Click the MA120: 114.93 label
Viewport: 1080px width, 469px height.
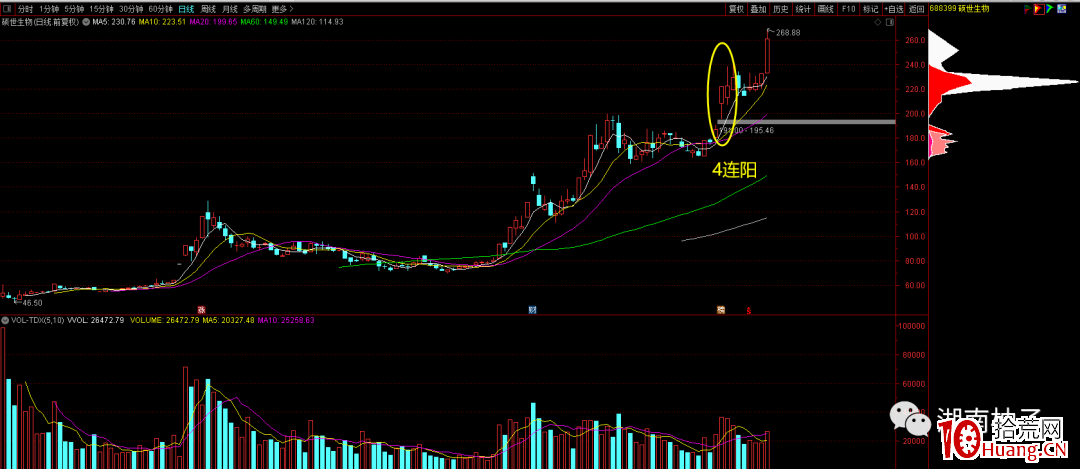(318, 22)
